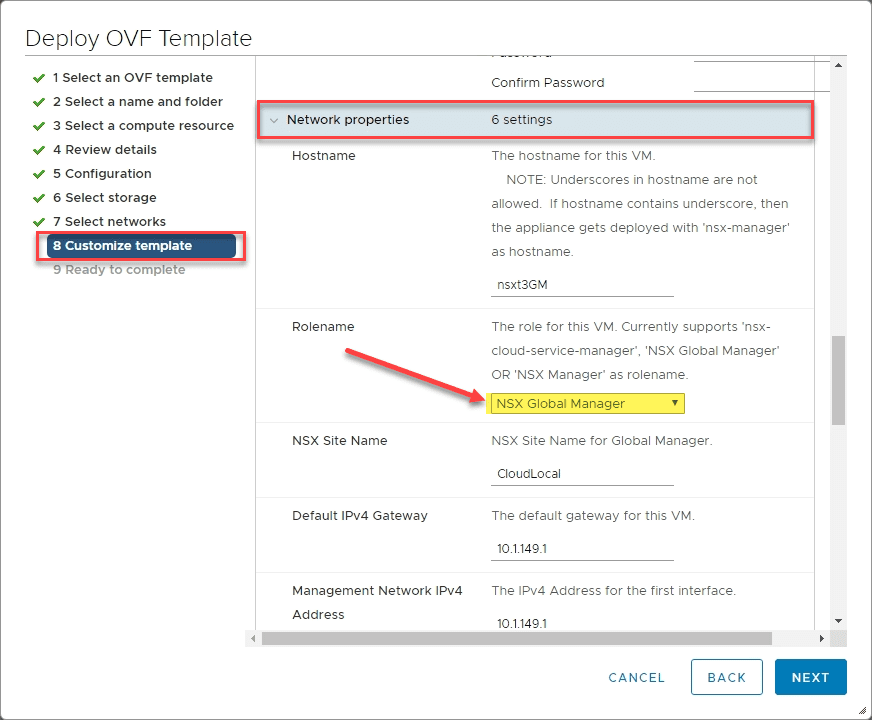Viewport: 872px width, 720px height.
Task: Click the green checkmark beside Select networks
Action: point(39,222)
